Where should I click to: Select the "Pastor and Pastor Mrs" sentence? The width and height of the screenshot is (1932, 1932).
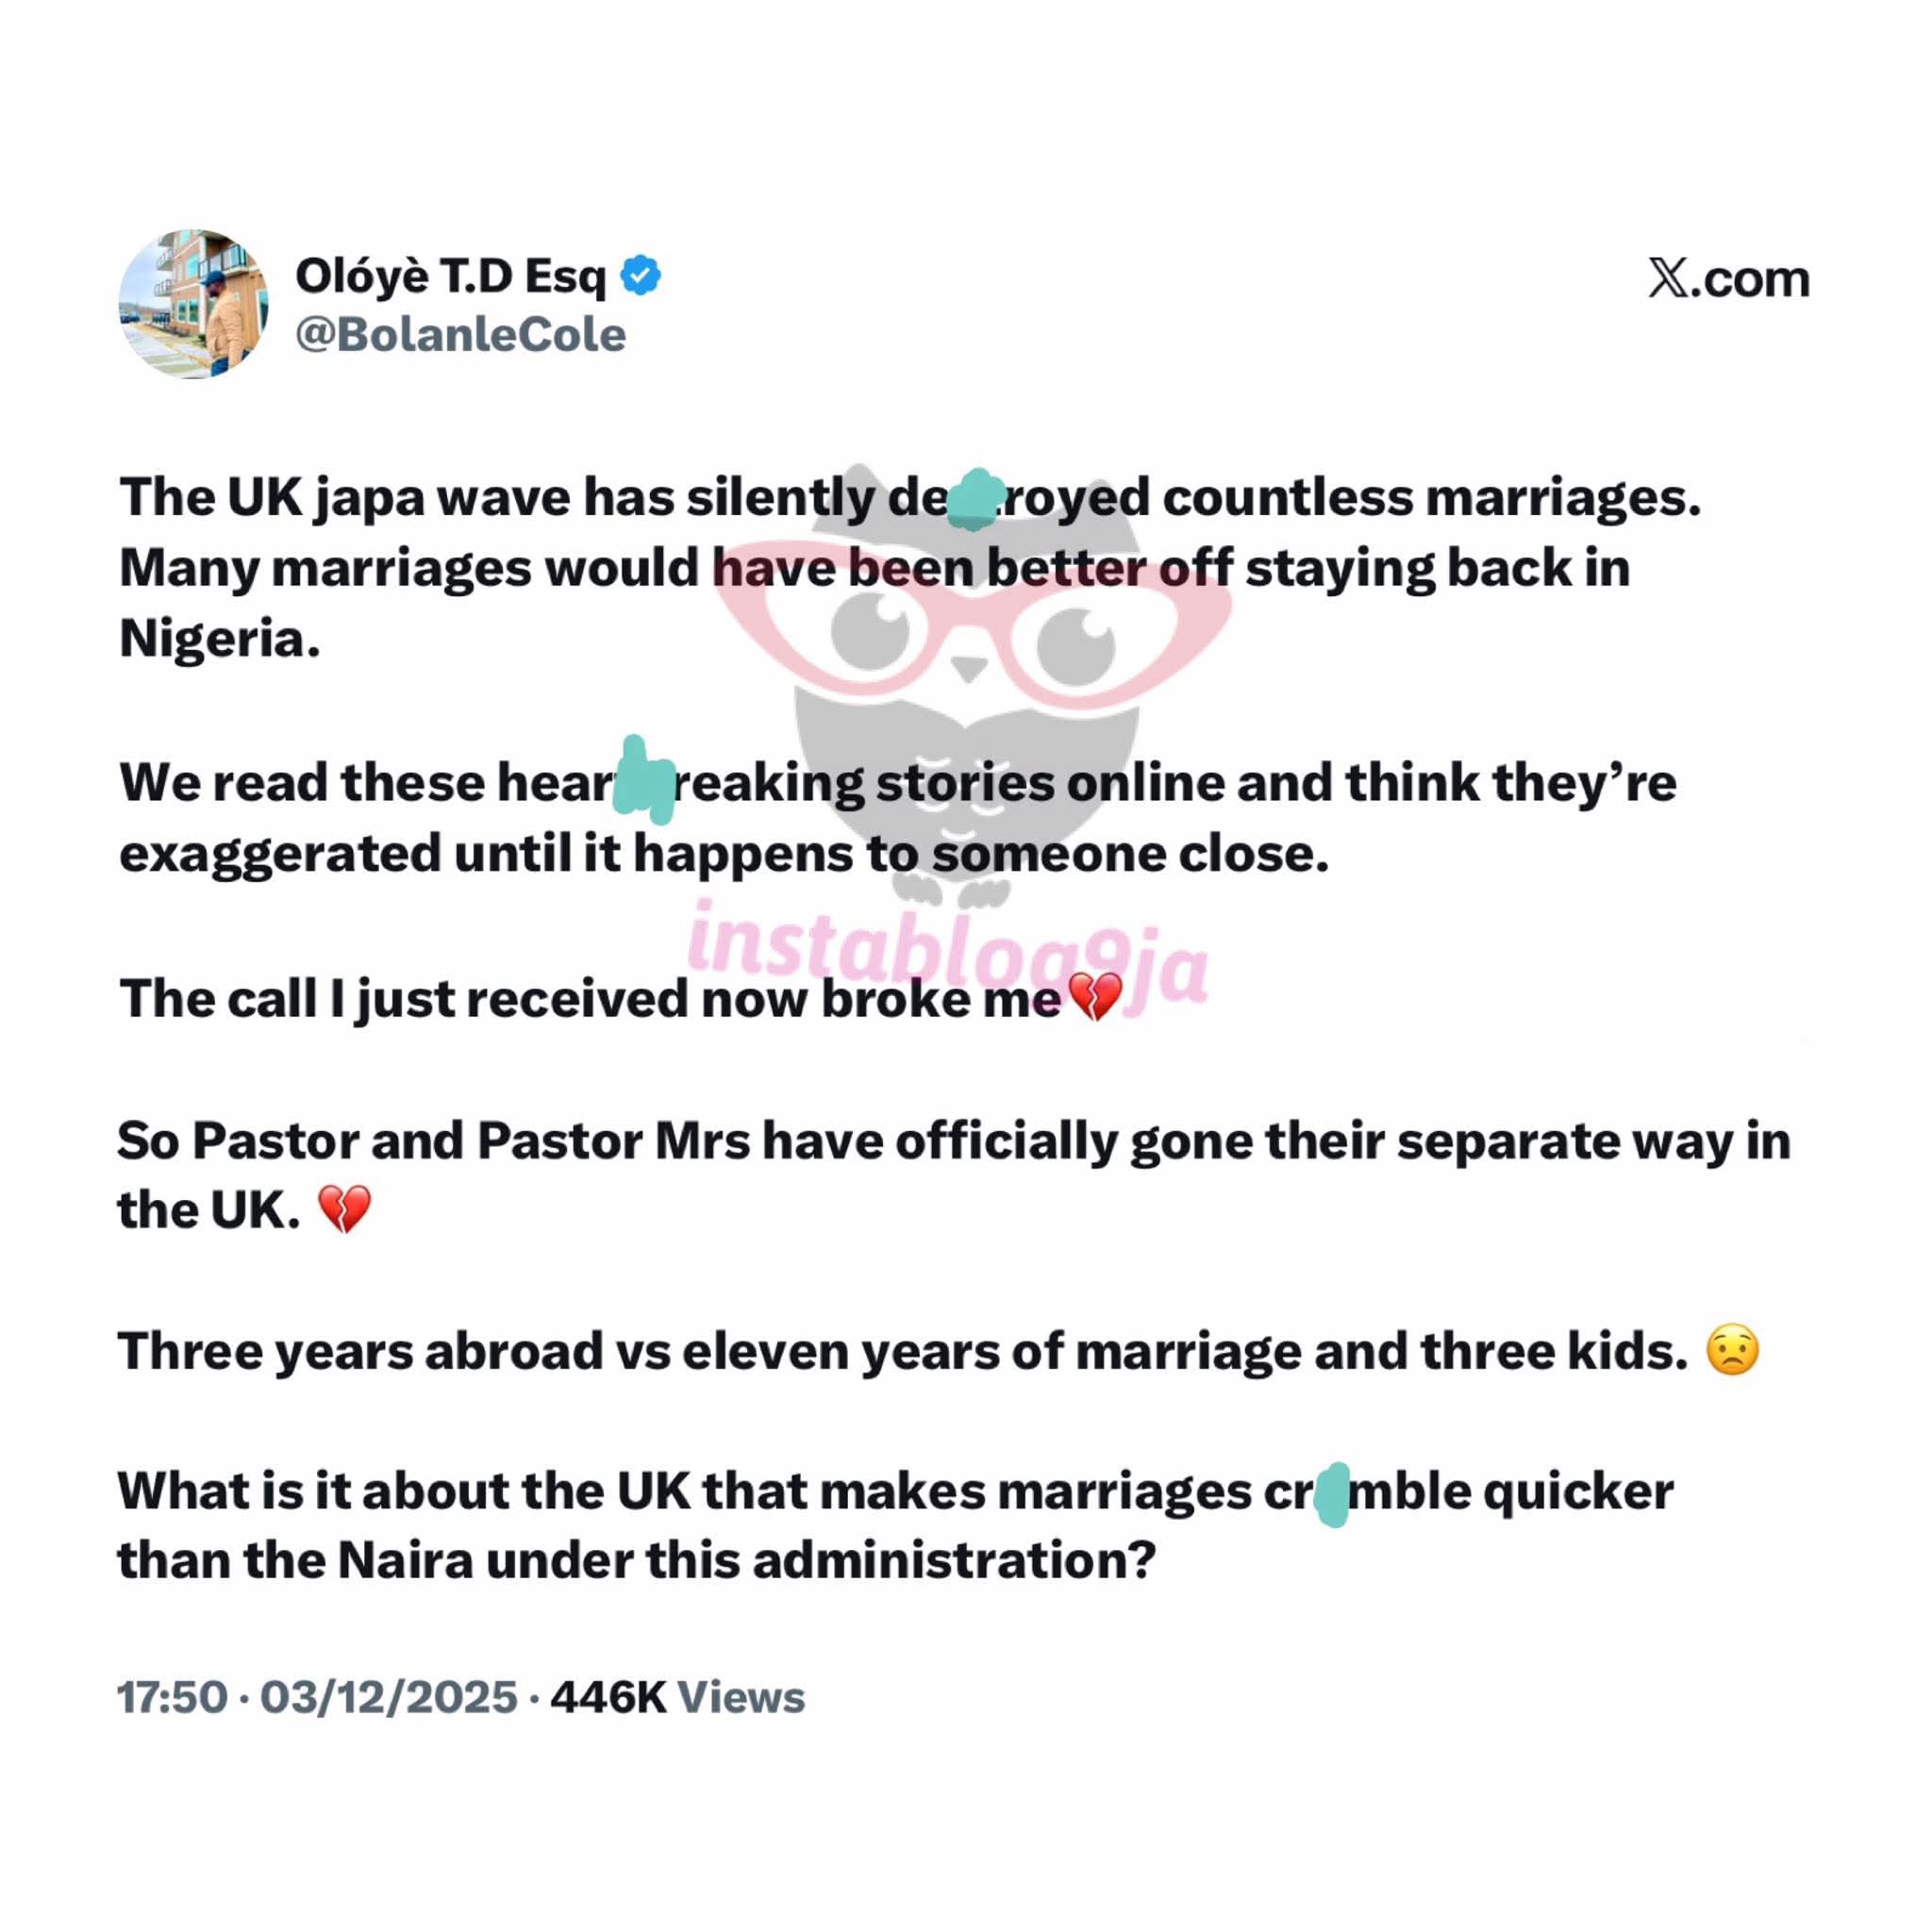click(x=954, y=1175)
